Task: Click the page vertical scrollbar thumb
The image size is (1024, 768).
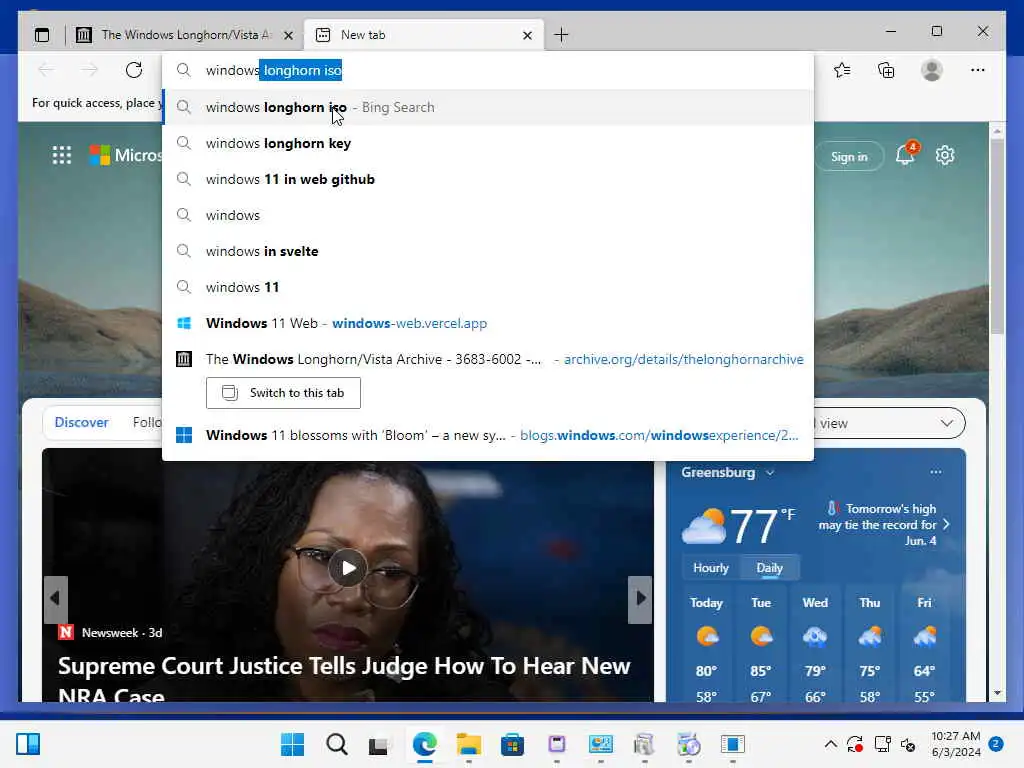Action: click(997, 236)
